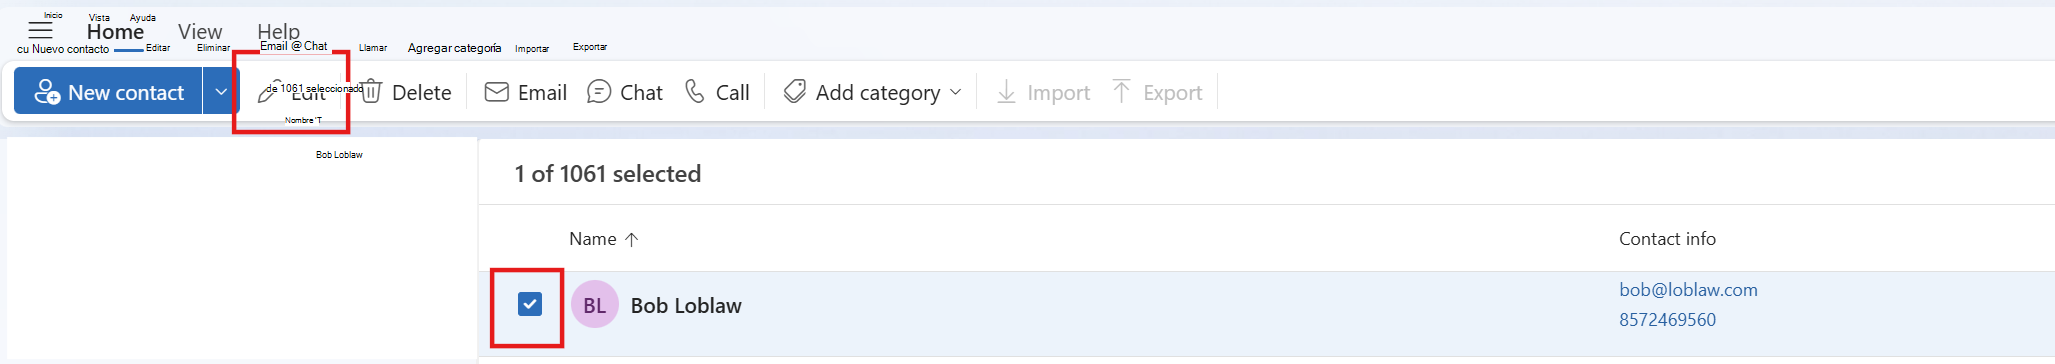Screen dimensions: 2055x364
Task: Click the Delete trash can icon
Action: point(371,92)
